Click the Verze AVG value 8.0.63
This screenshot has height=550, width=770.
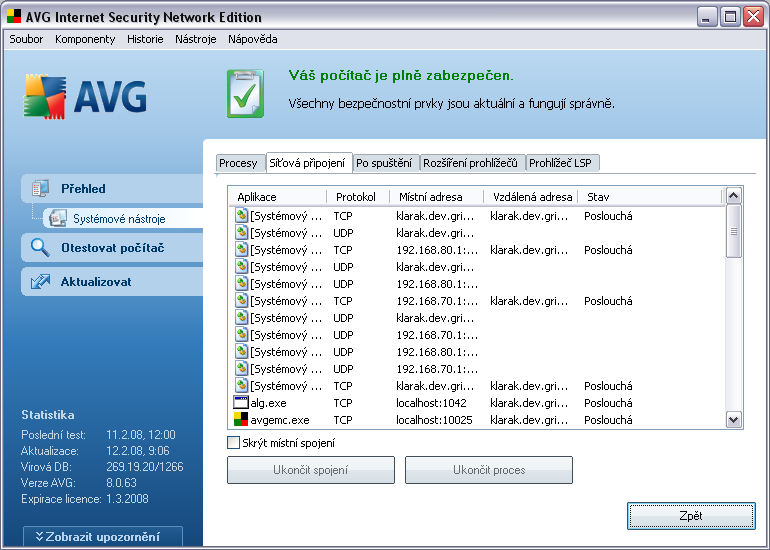121,483
